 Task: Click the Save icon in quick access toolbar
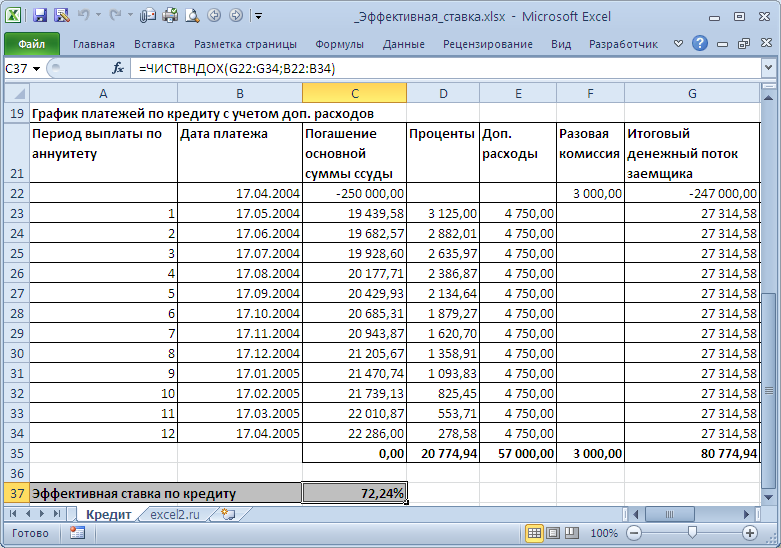click(40, 16)
